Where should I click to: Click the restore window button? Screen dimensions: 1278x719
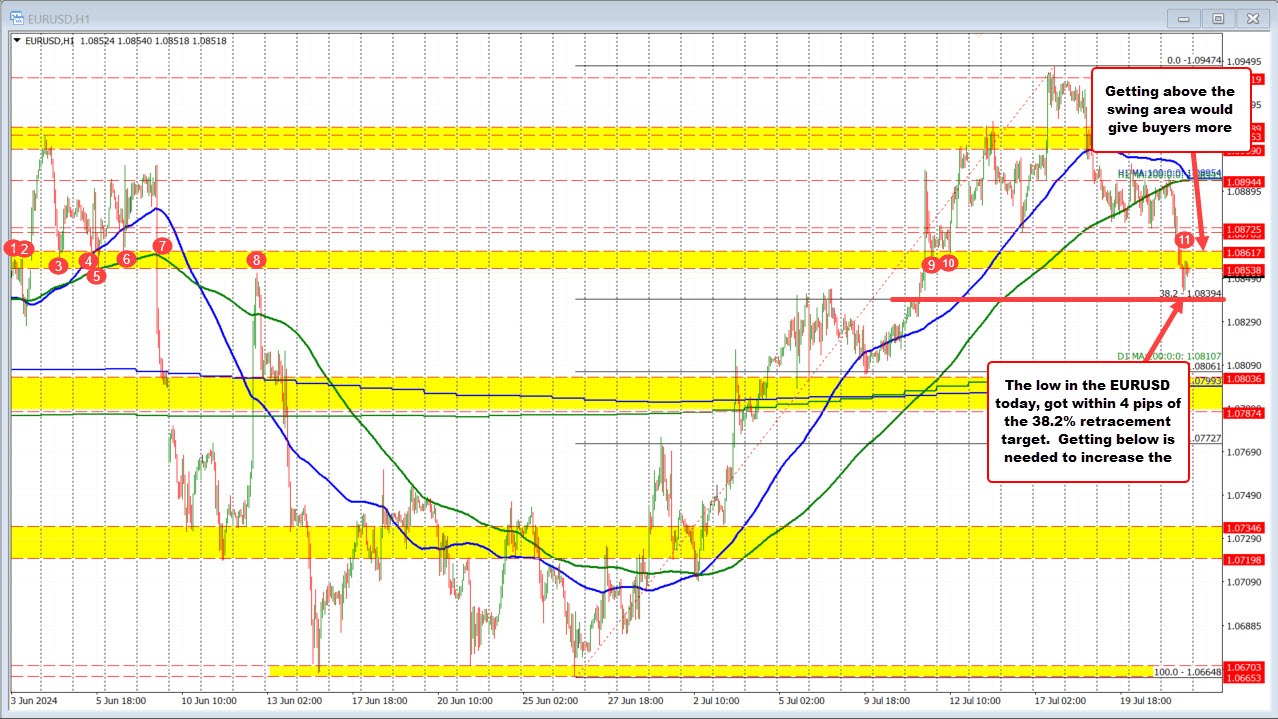point(1218,17)
